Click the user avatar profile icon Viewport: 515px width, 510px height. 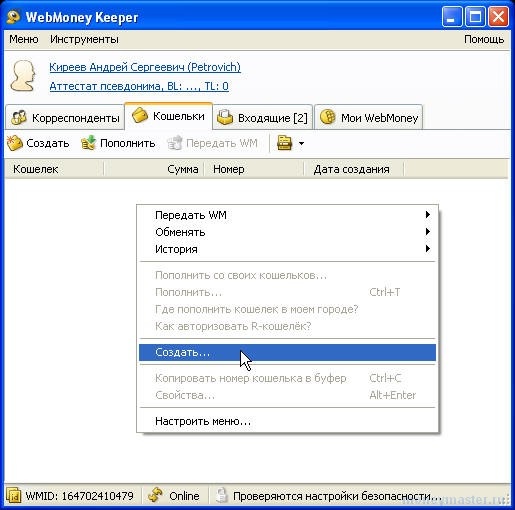(x=23, y=76)
